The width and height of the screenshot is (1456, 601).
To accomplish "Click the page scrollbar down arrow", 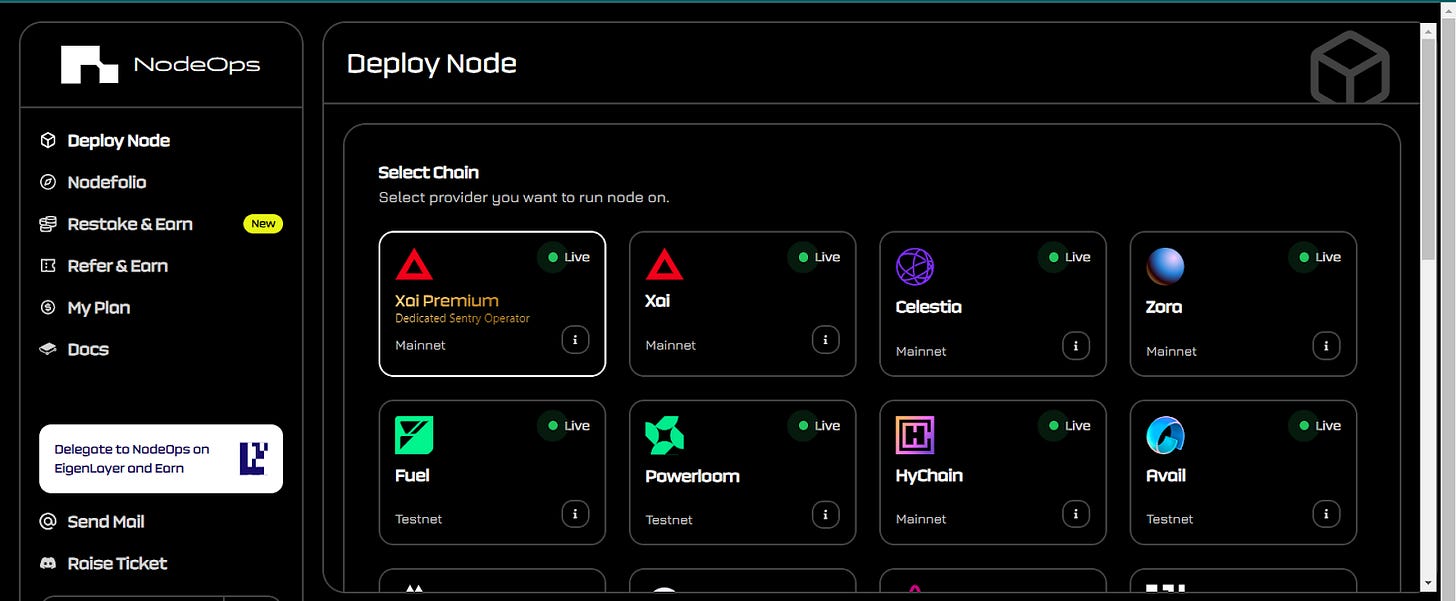I will (1430, 582).
